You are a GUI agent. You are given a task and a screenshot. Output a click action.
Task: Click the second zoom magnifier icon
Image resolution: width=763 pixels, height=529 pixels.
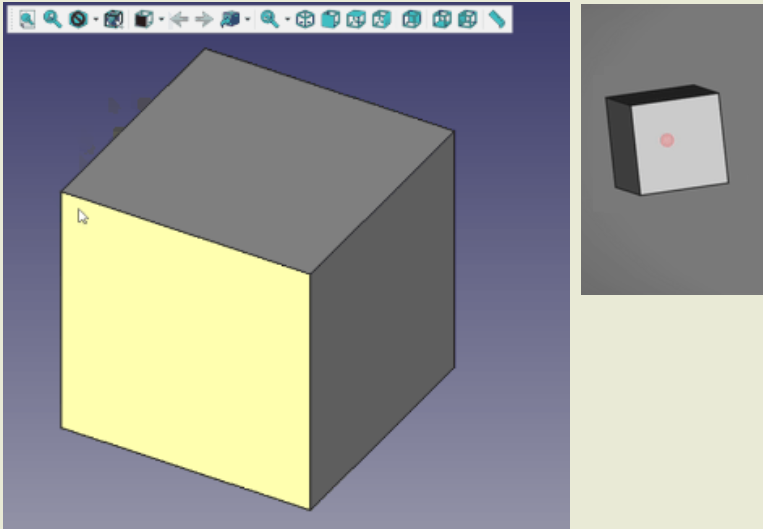pyautogui.click(x=269, y=19)
